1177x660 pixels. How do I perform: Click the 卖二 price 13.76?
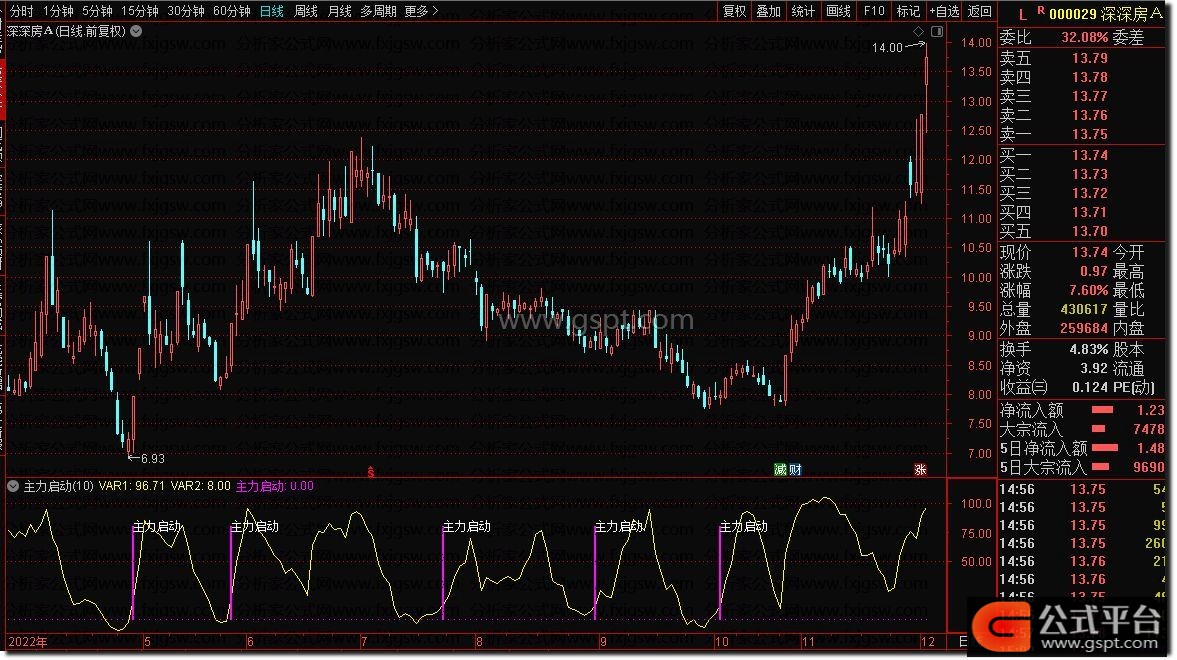click(1090, 116)
